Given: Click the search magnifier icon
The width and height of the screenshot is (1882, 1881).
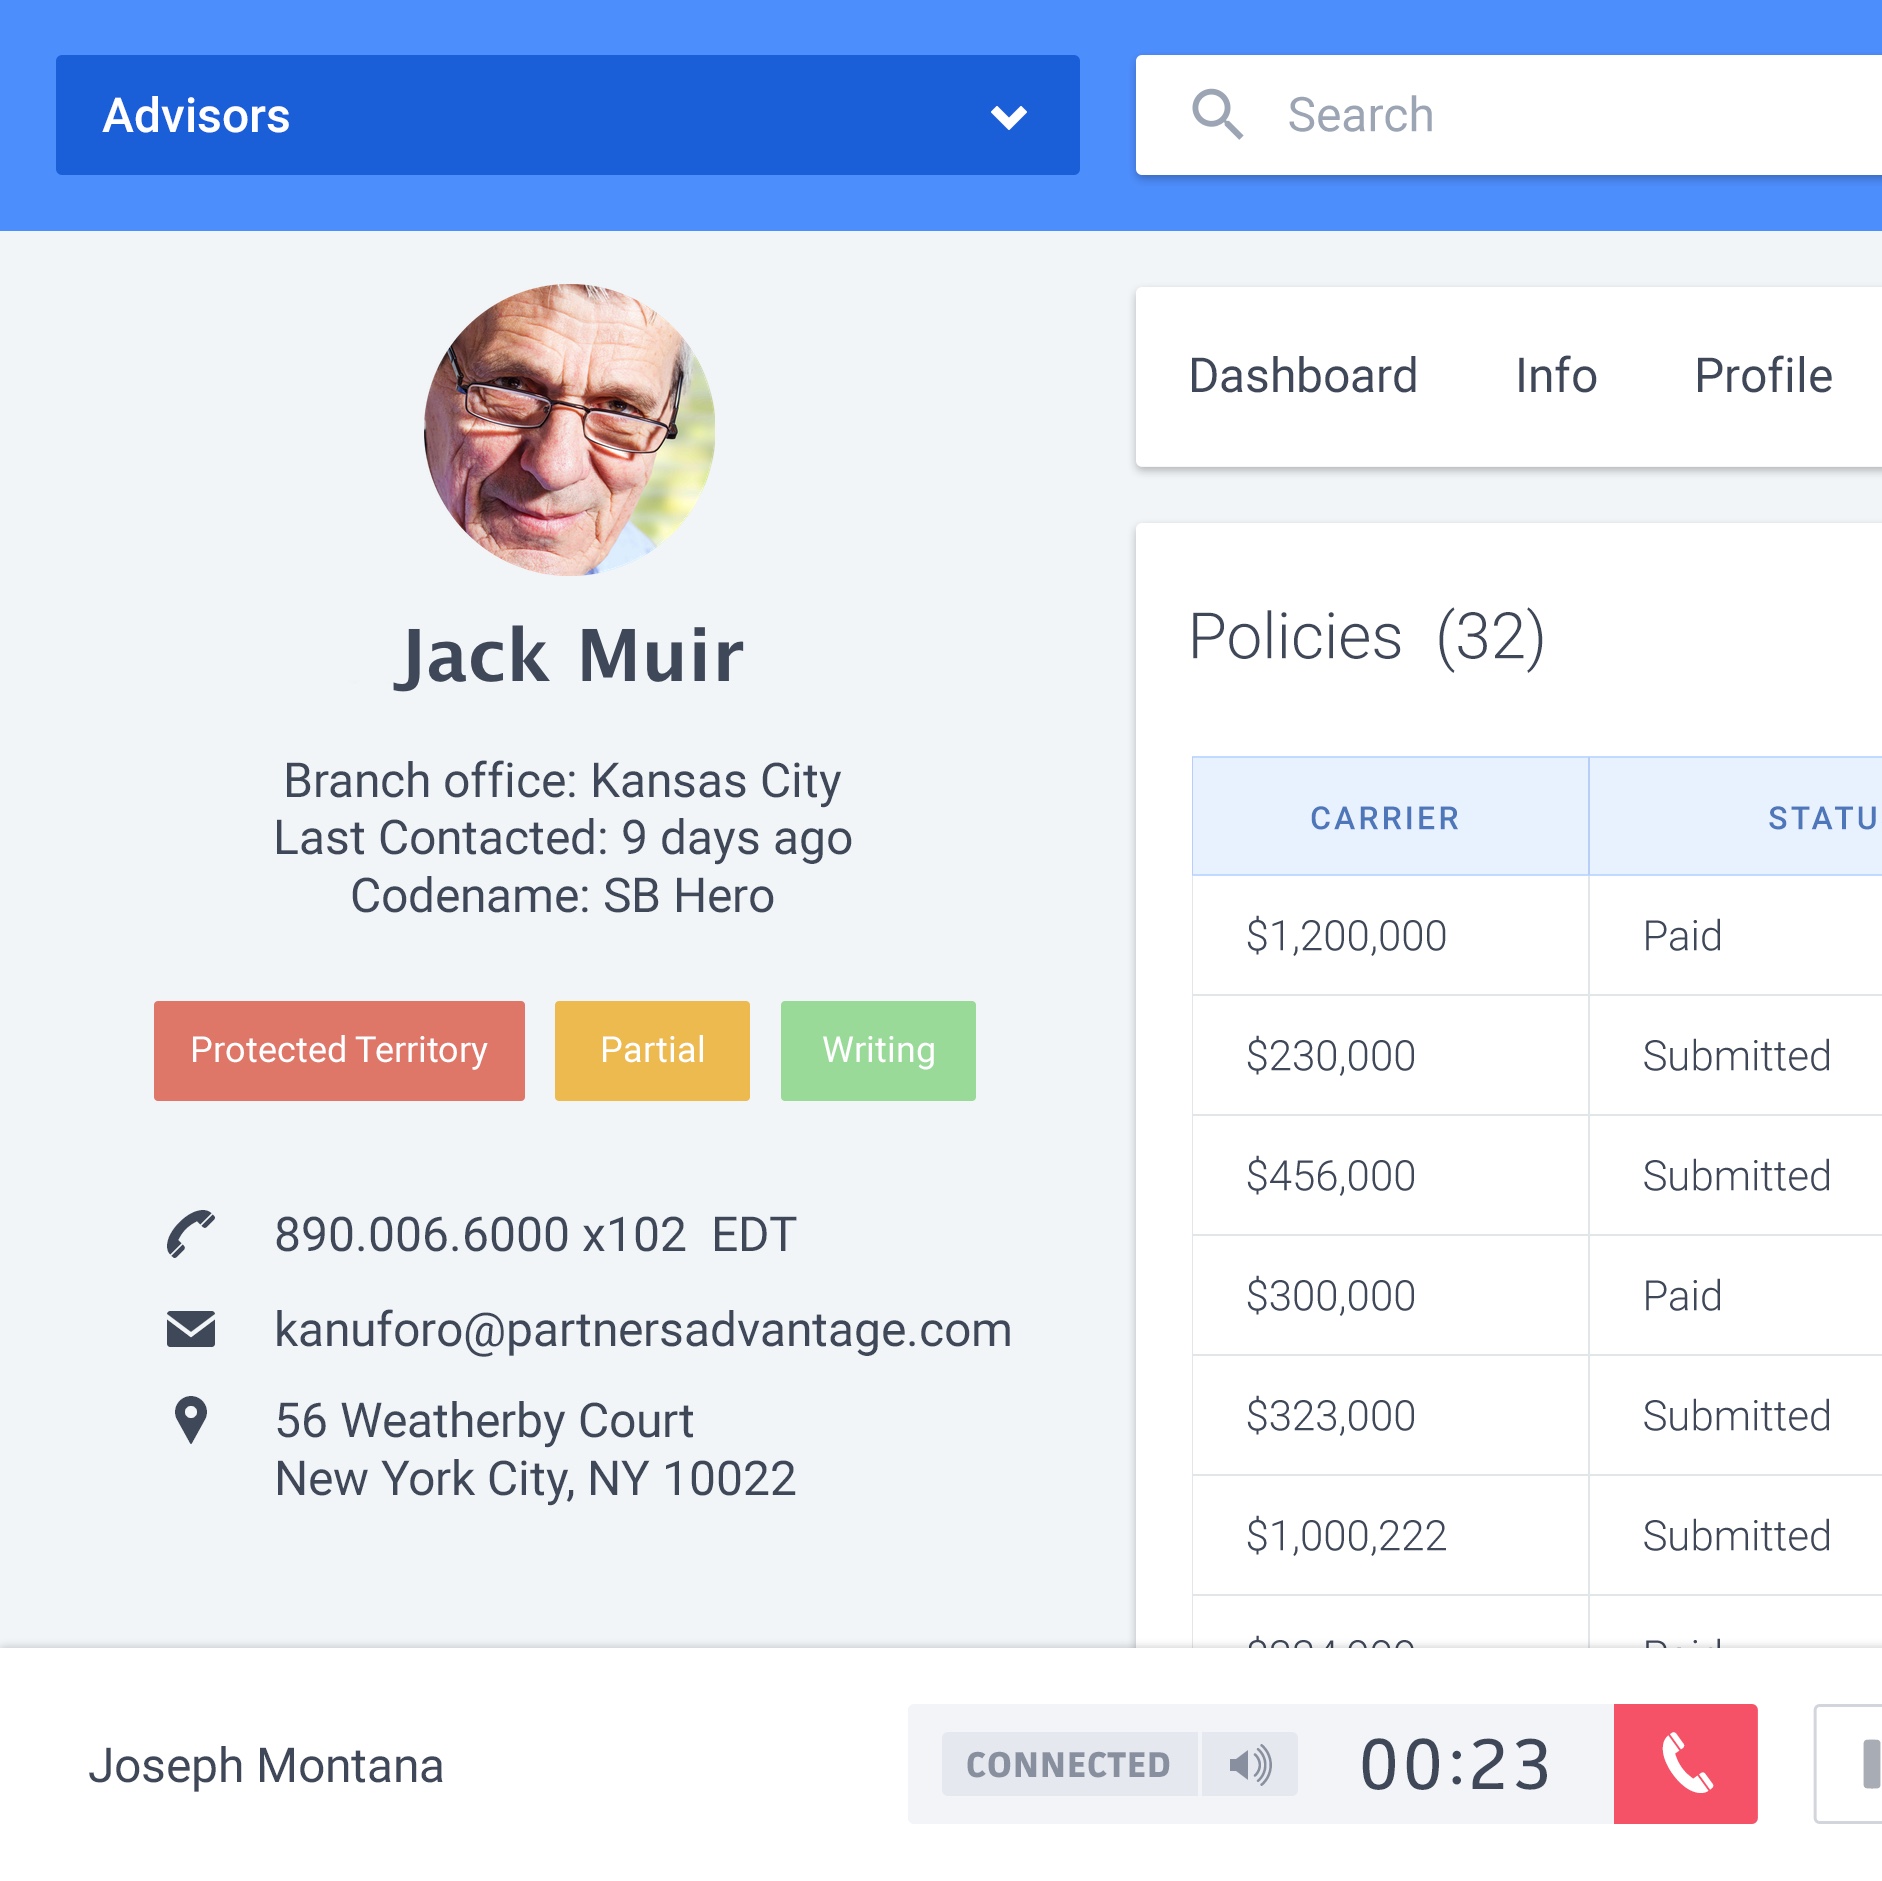Looking at the screenshot, I should coord(1216,115).
